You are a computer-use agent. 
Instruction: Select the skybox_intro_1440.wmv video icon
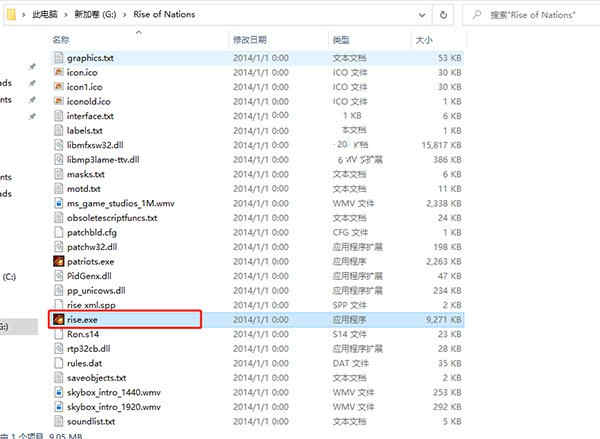pos(59,392)
